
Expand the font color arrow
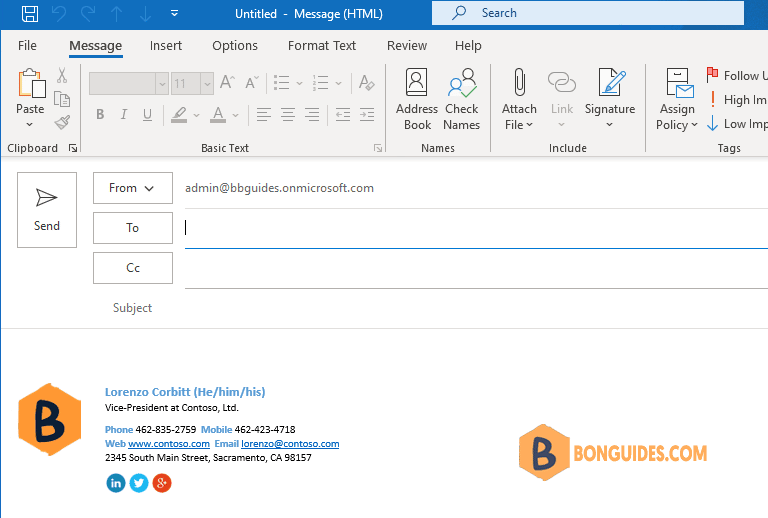pyautogui.click(x=236, y=116)
